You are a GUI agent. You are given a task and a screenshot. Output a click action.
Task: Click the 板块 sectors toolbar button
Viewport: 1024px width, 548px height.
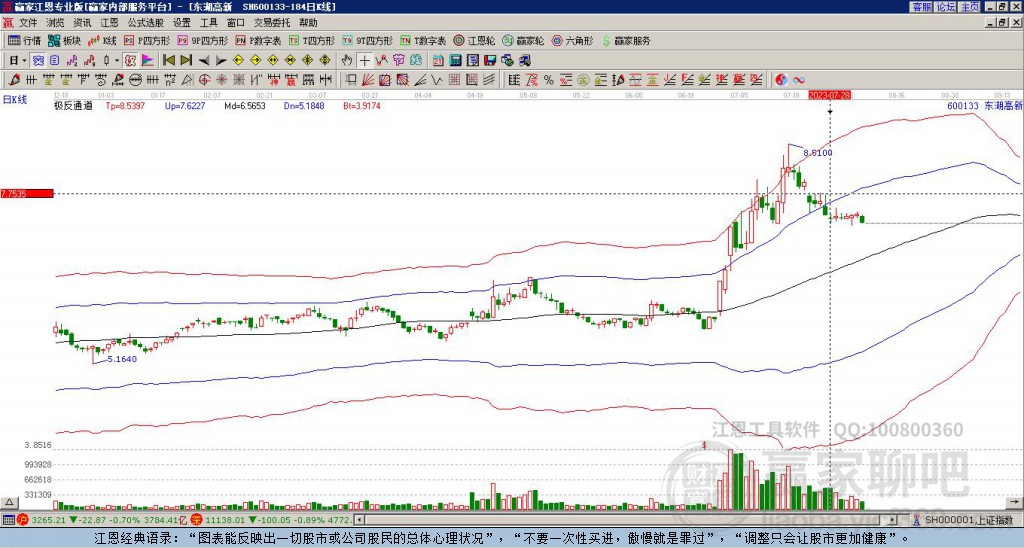(64, 40)
